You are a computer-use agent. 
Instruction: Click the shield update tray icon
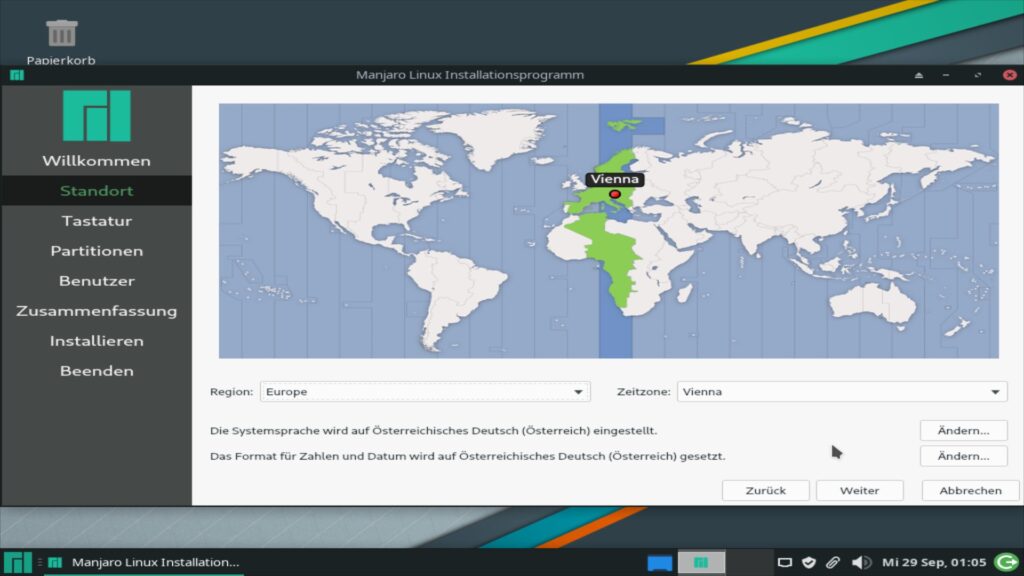pos(809,562)
